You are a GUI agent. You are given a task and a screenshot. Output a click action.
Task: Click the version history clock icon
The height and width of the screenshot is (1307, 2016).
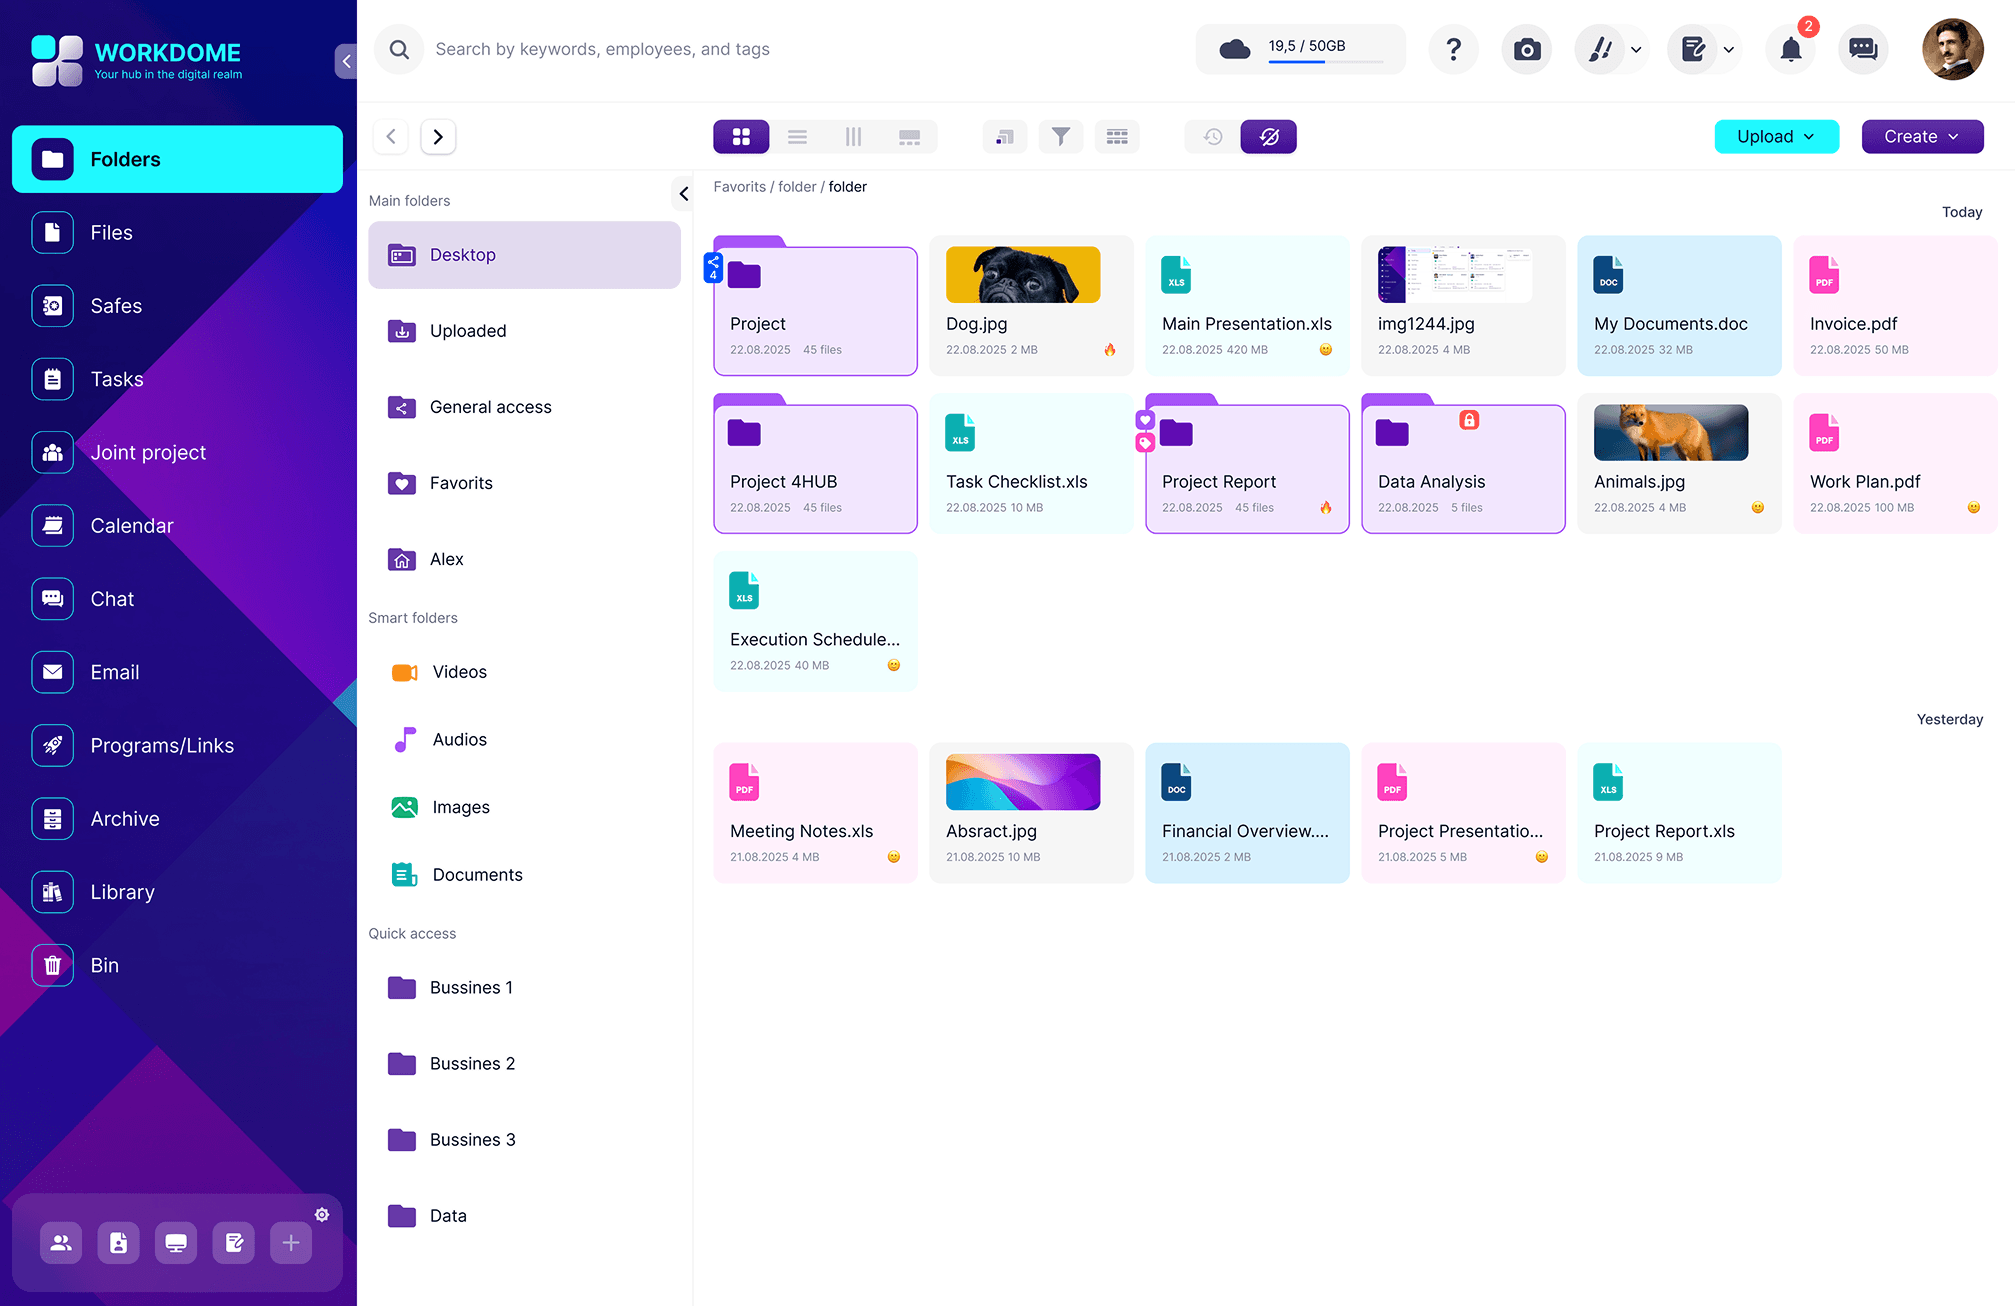coord(1211,136)
